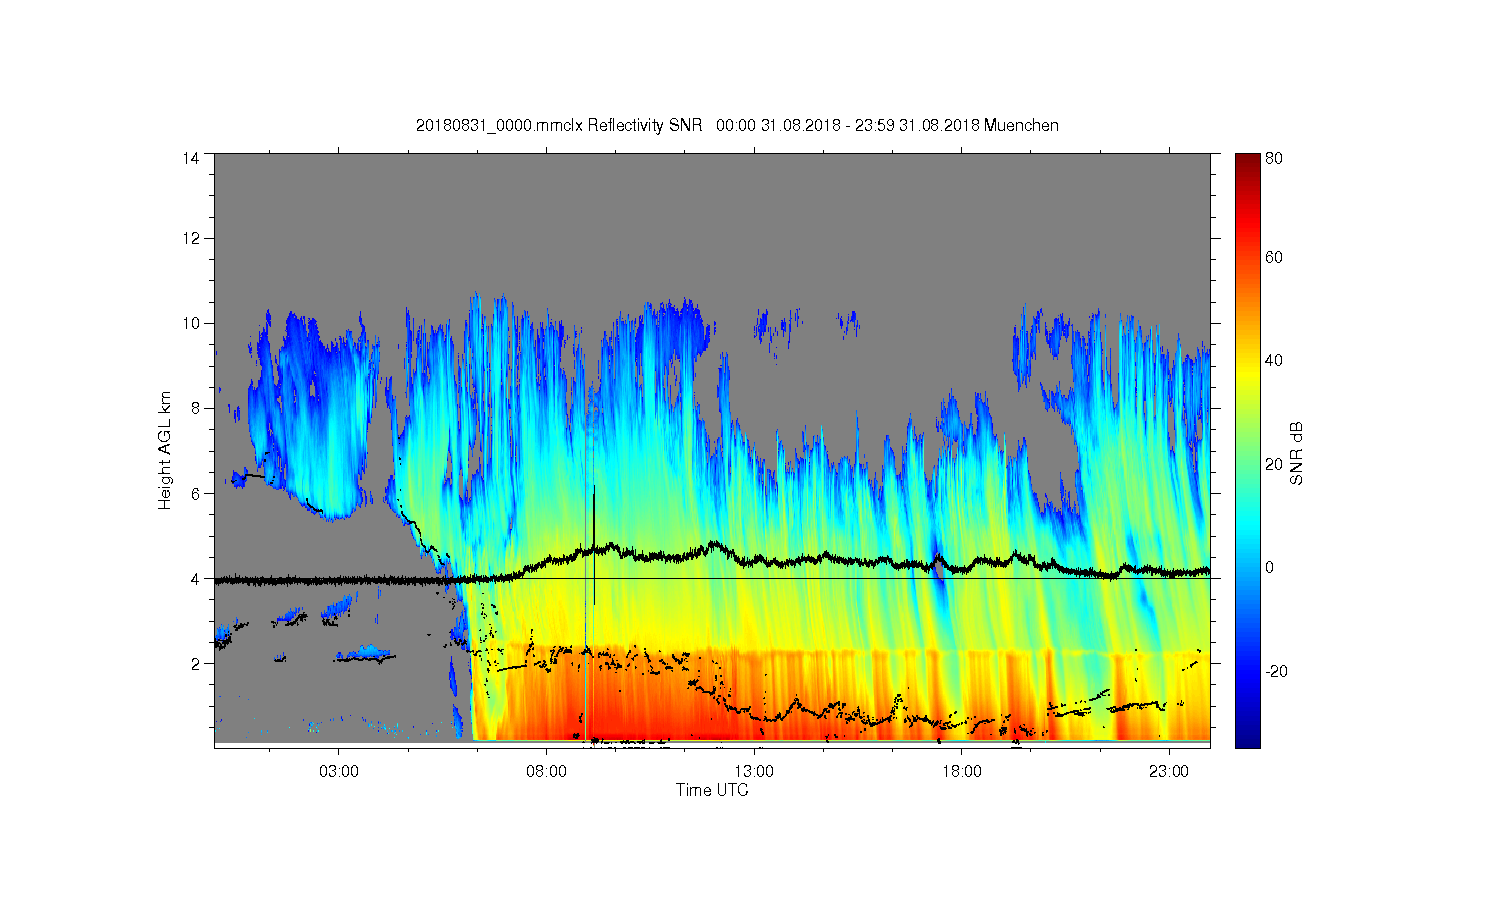Click the 08:00 time tick label
This screenshot has width=1500, height=900.
tap(546, 772)
